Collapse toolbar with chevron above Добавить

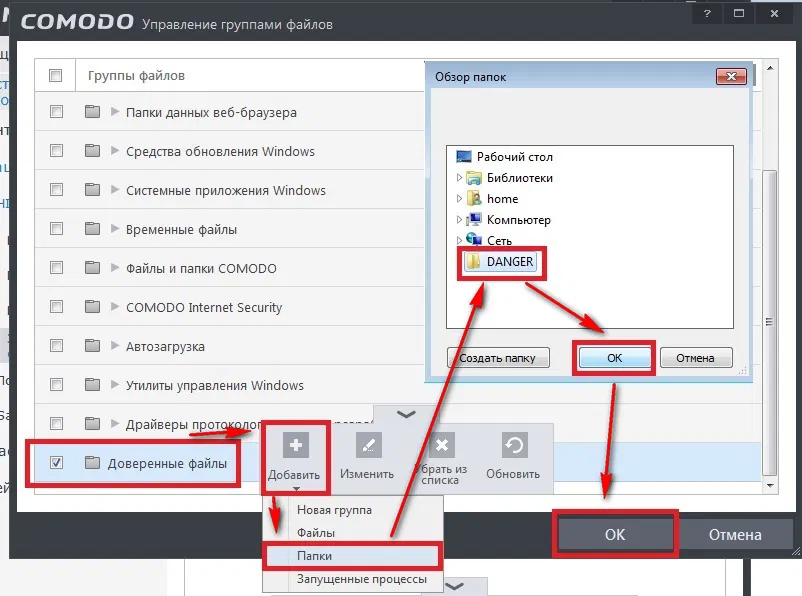point(406,414)
